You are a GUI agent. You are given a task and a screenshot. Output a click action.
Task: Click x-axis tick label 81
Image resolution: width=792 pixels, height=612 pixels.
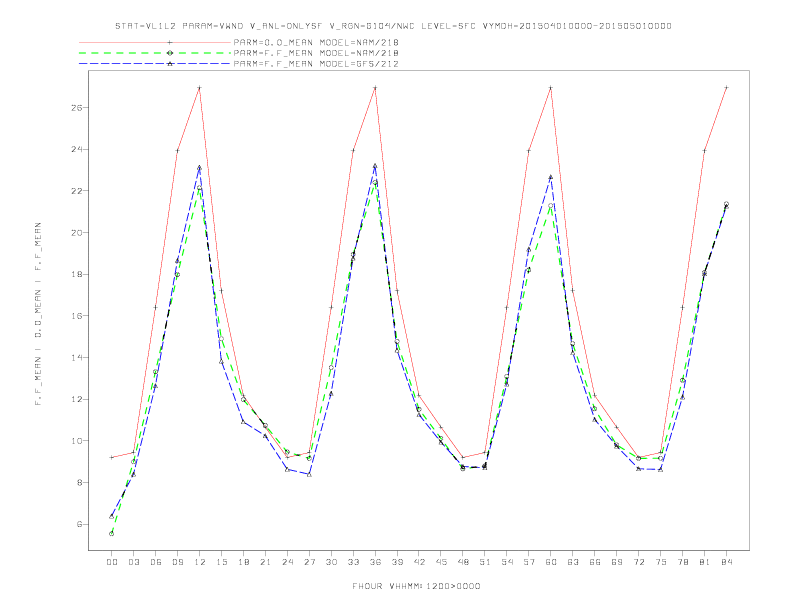click(705, 562)
